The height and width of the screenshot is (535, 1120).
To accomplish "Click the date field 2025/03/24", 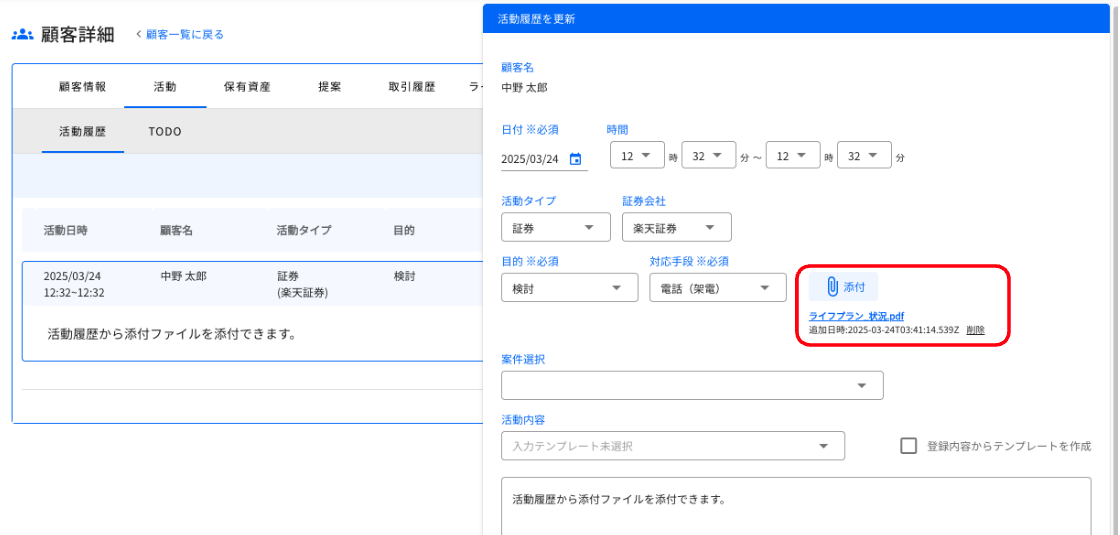I will click(x=544, y=159).
